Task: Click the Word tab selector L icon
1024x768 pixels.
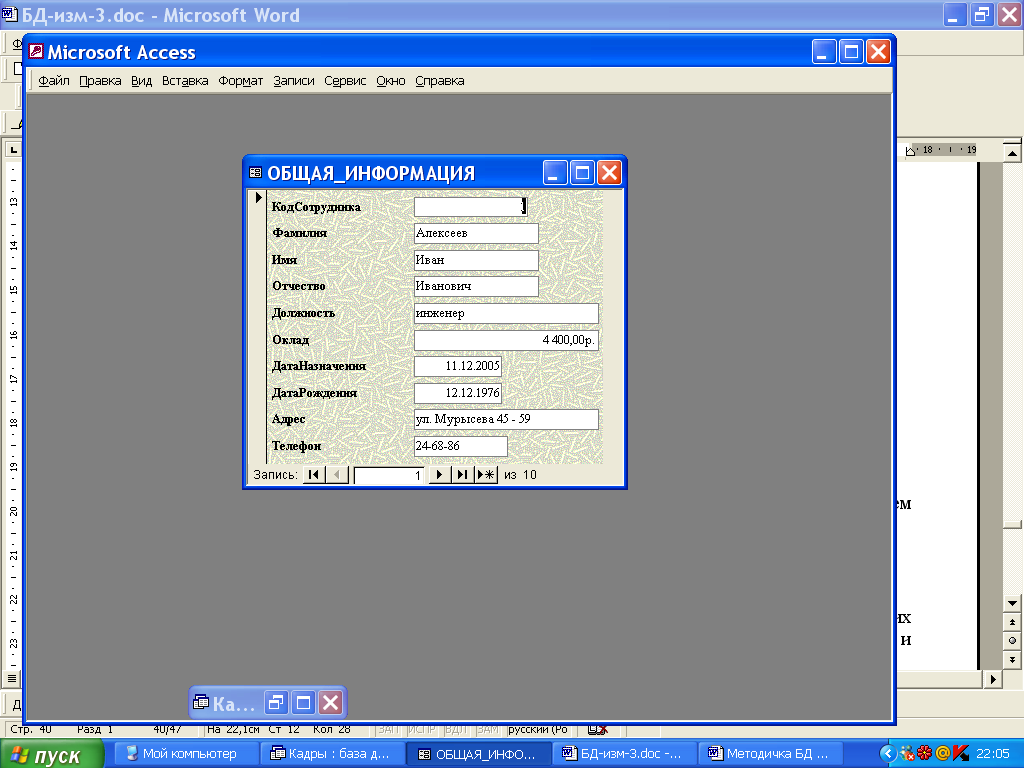Action: 13,150
